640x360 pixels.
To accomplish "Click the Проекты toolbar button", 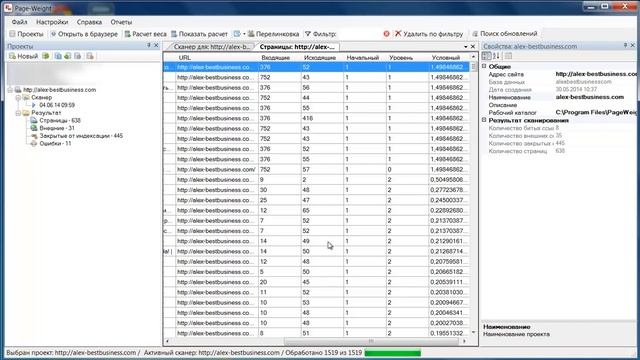I will click(26, 34).
